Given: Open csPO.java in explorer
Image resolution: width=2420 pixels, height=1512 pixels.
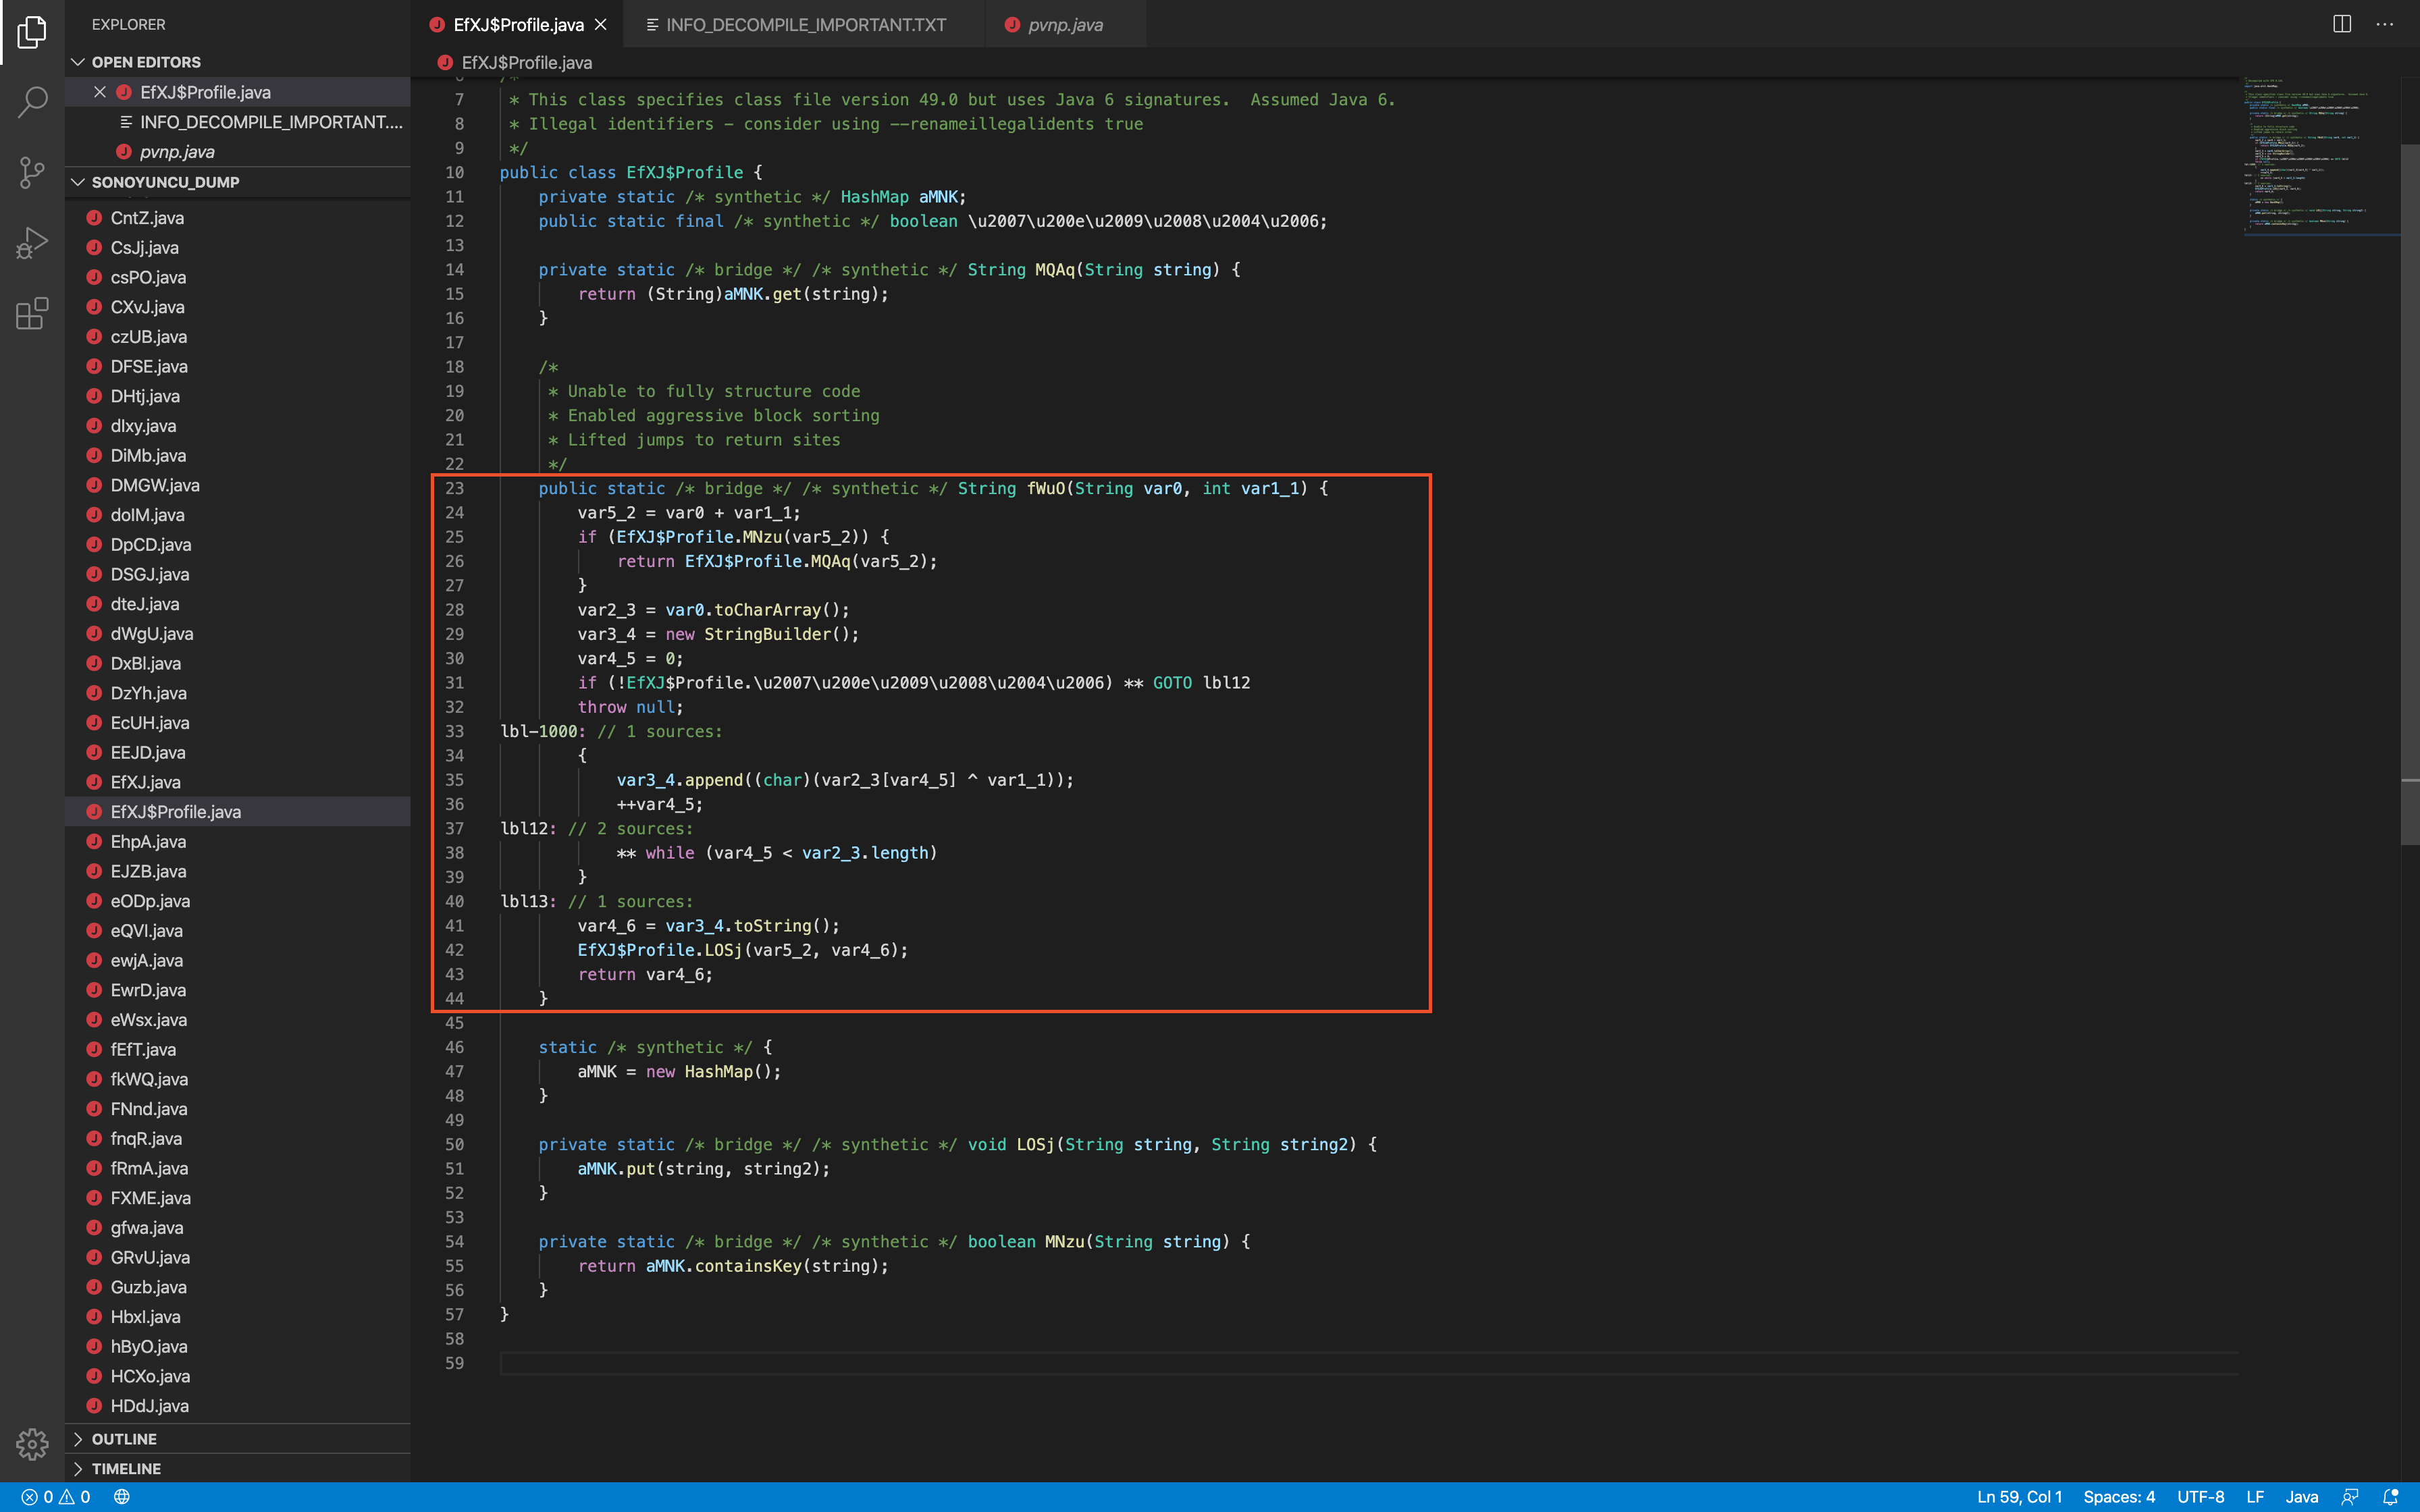Looking at the screenshot, I should tap(238, 277).
